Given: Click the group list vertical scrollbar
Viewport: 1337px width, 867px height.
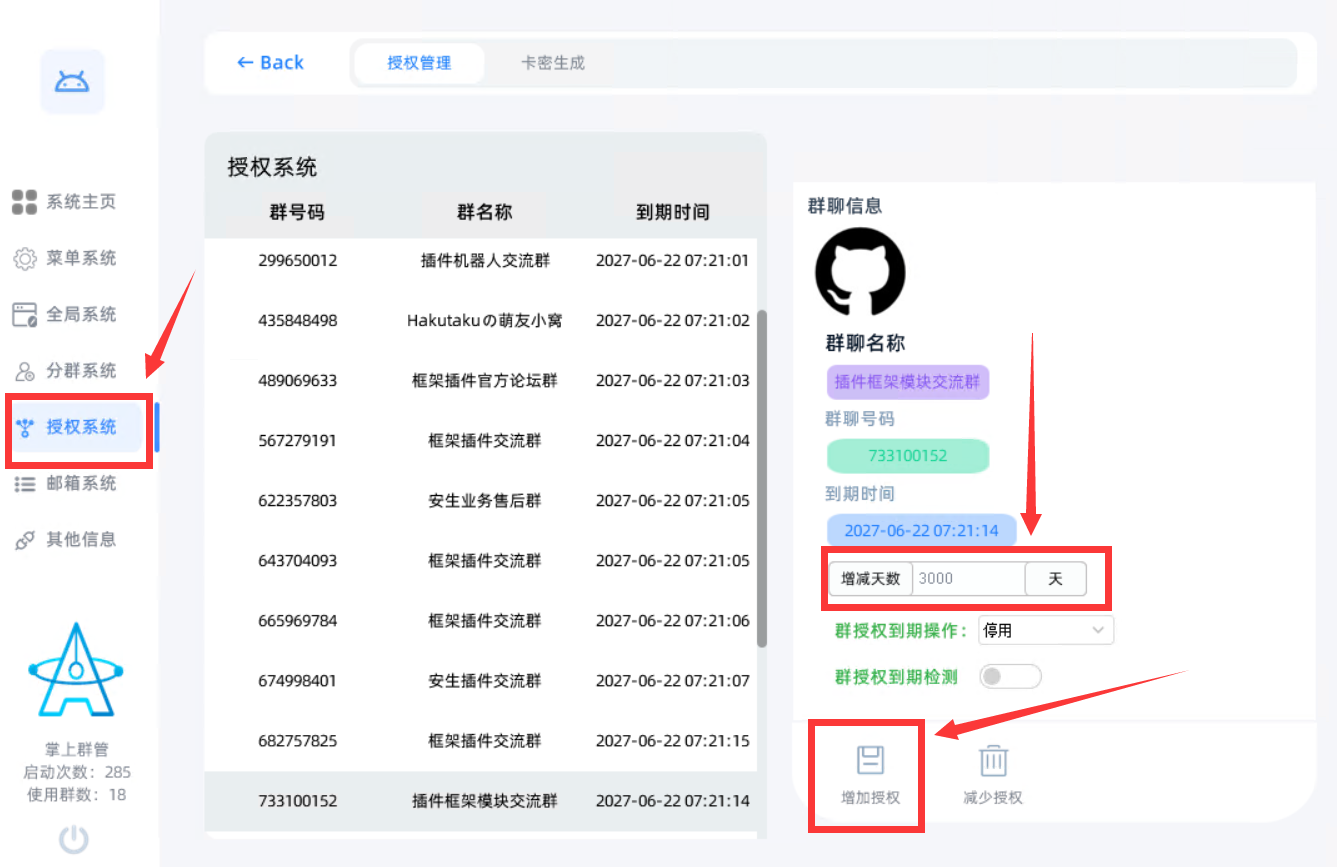Looking at the screenshot, I should tap(761, 478).
